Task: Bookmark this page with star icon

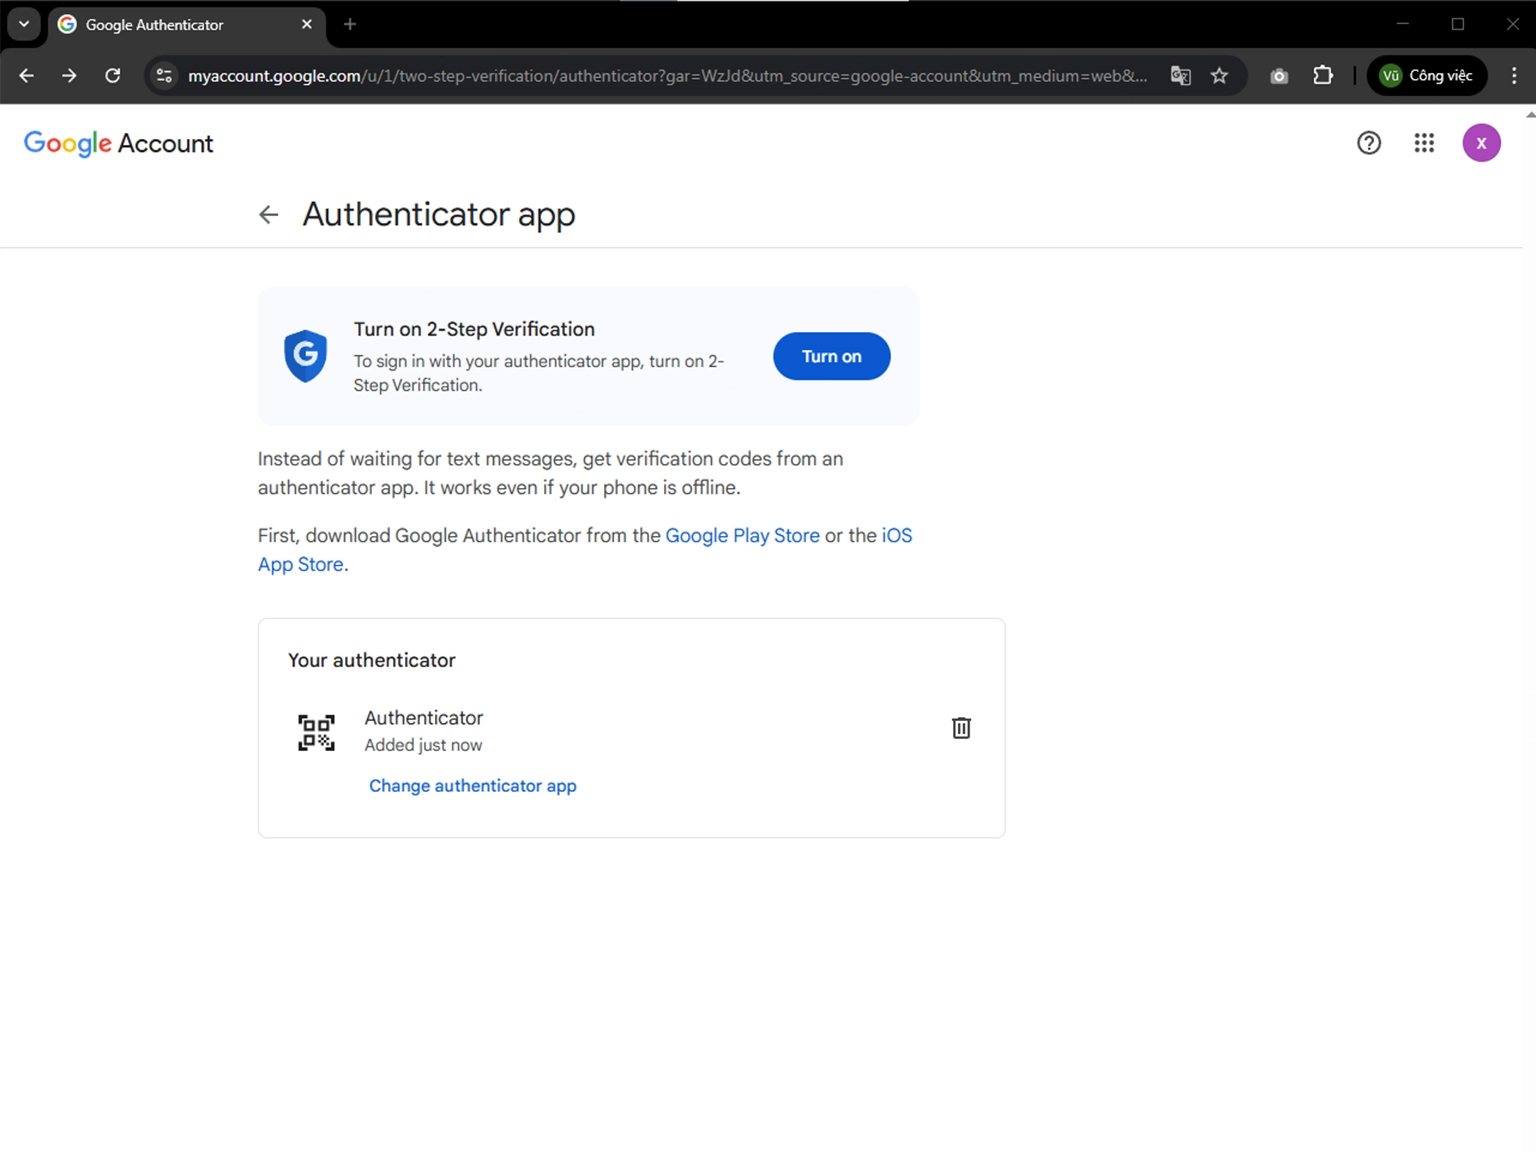Action: tap(1219, 76)
